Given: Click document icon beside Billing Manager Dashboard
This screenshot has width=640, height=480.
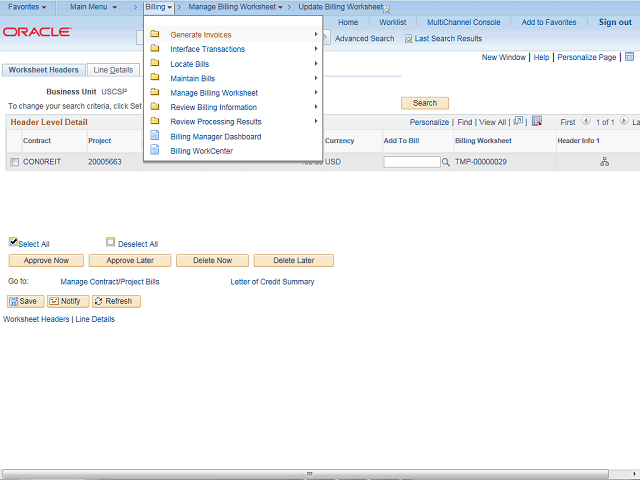Looking at the screenshot, I should coord(155,135).
